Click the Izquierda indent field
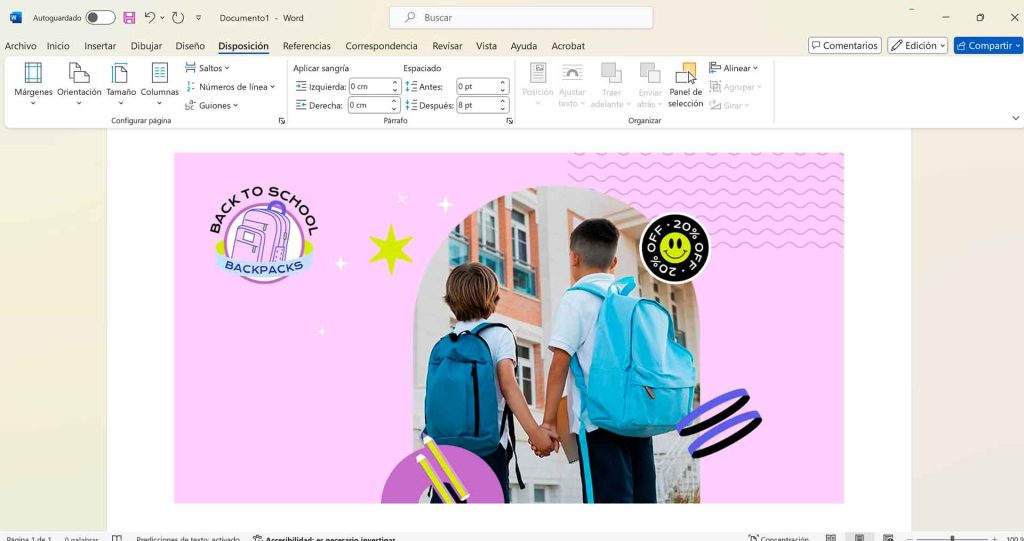This screenshot has width=1024, height=541. 369,86
